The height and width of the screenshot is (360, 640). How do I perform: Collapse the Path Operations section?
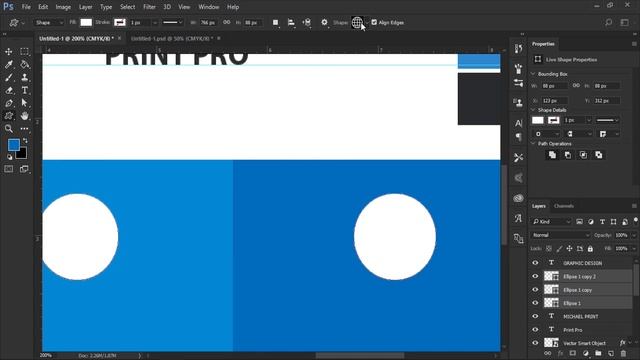coord(533,144)
